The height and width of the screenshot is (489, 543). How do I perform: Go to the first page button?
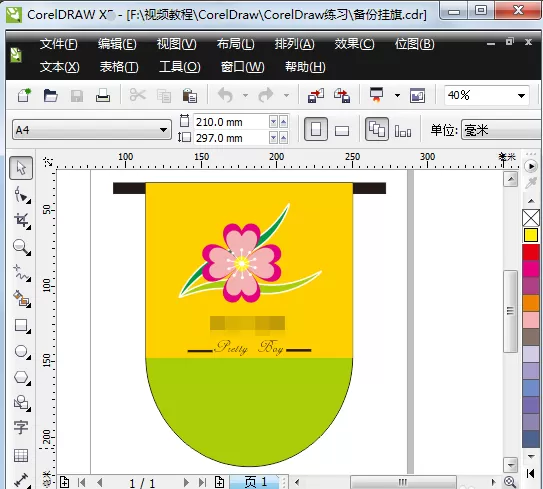pyautogui.click(x=82, y=482)
